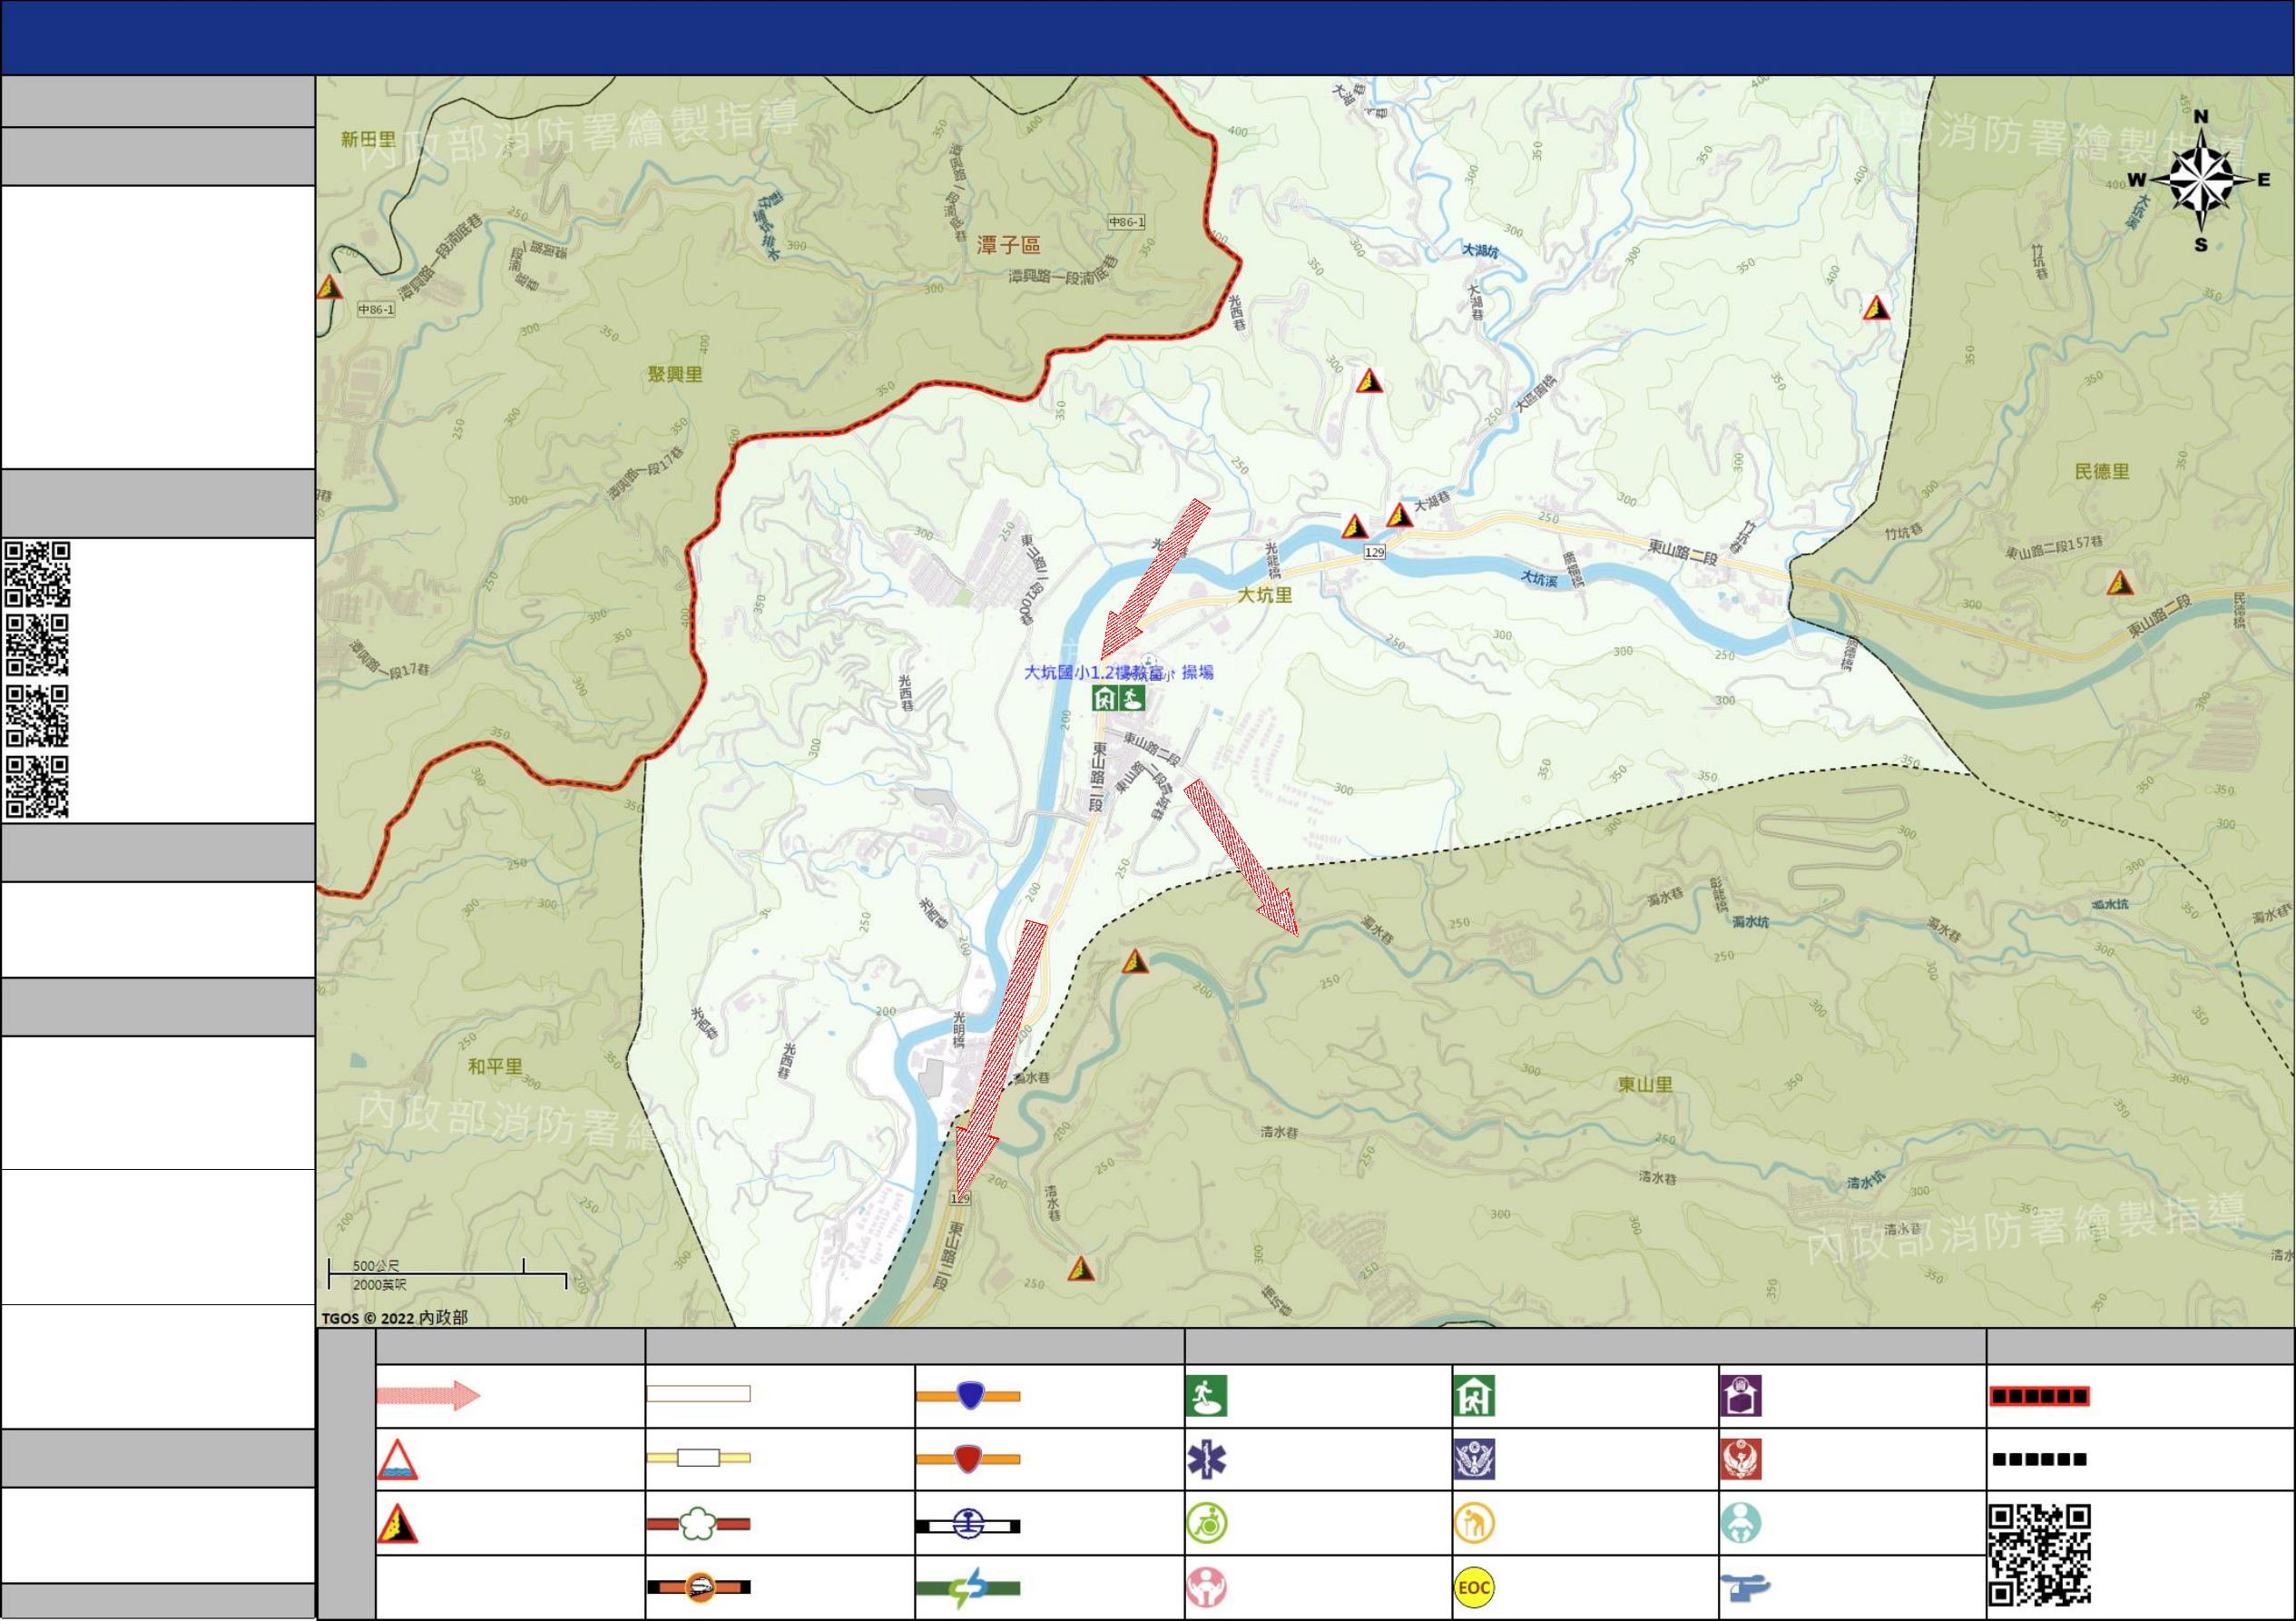Click the flower-shaped county road legend symbol
This screenshot has height=1621, width=2296.
(x=698, y=1524)
